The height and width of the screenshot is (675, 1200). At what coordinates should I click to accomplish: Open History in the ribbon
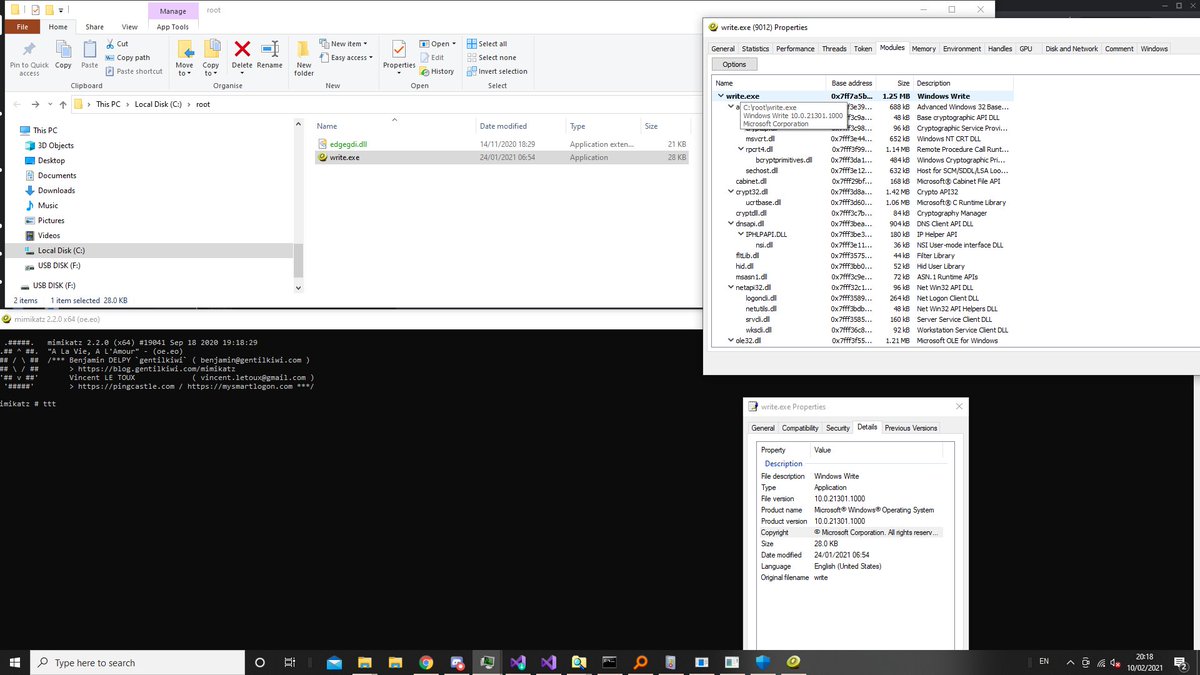tap(437, 71)
